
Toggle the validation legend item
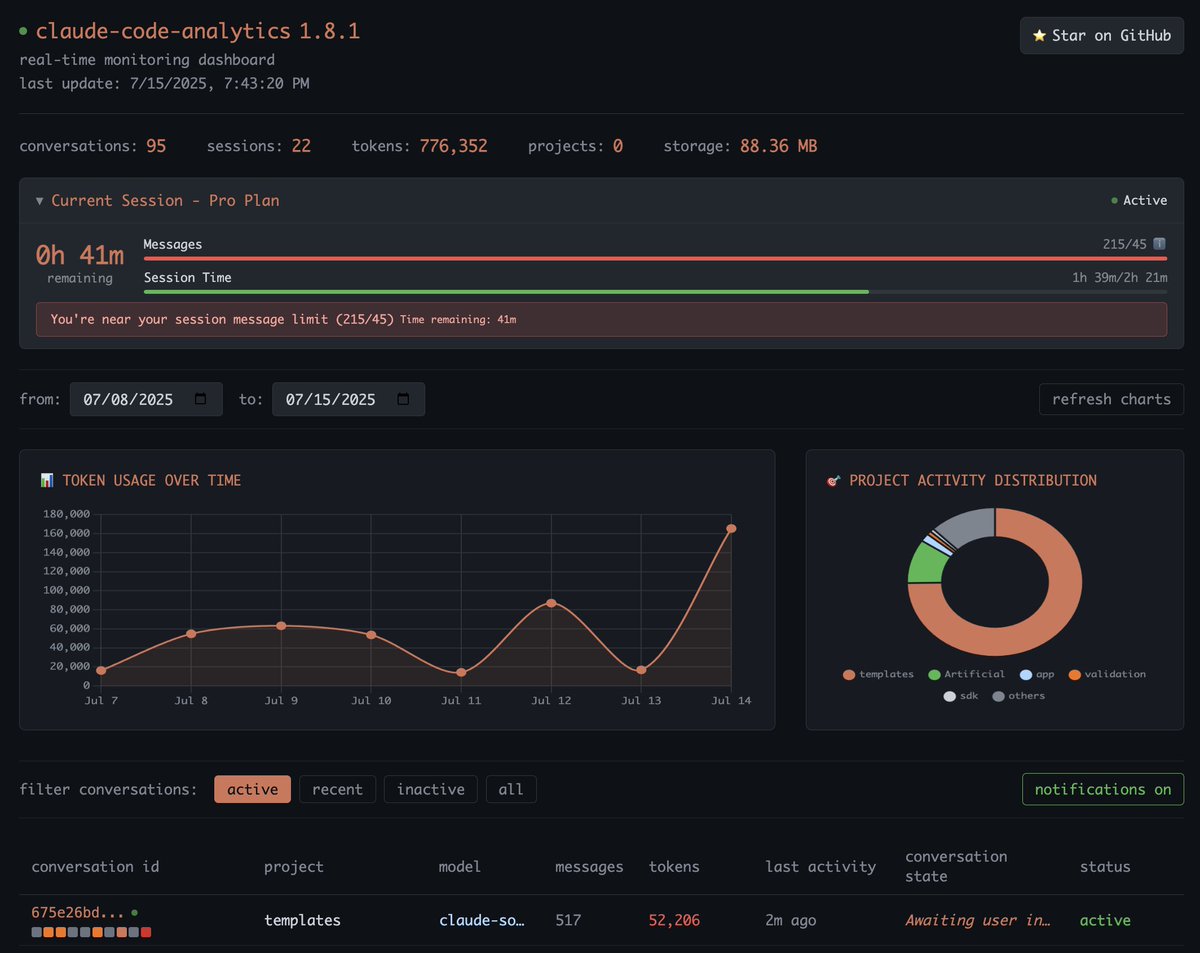click(x=1107, y=674)
